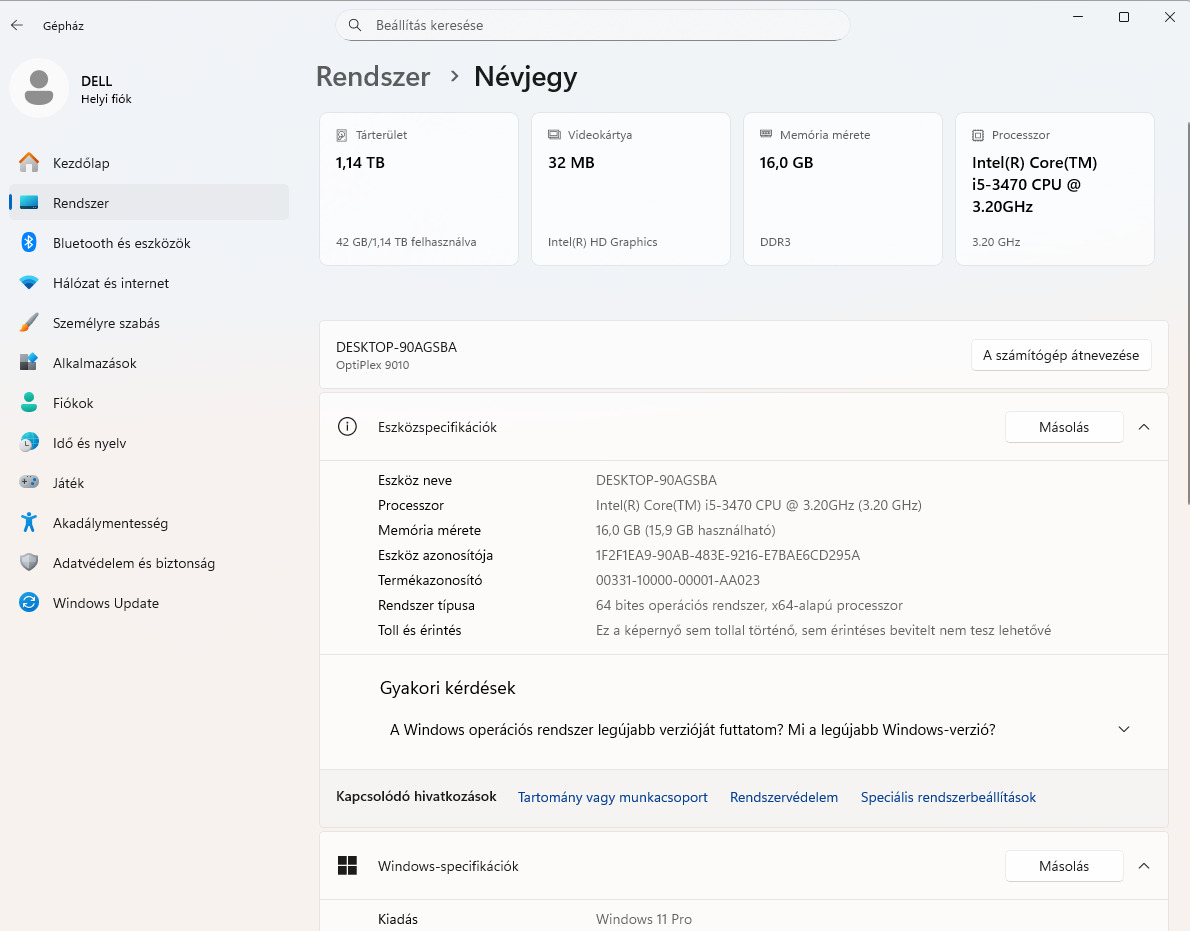Click the back arrow icon

(x=17, y=26)
